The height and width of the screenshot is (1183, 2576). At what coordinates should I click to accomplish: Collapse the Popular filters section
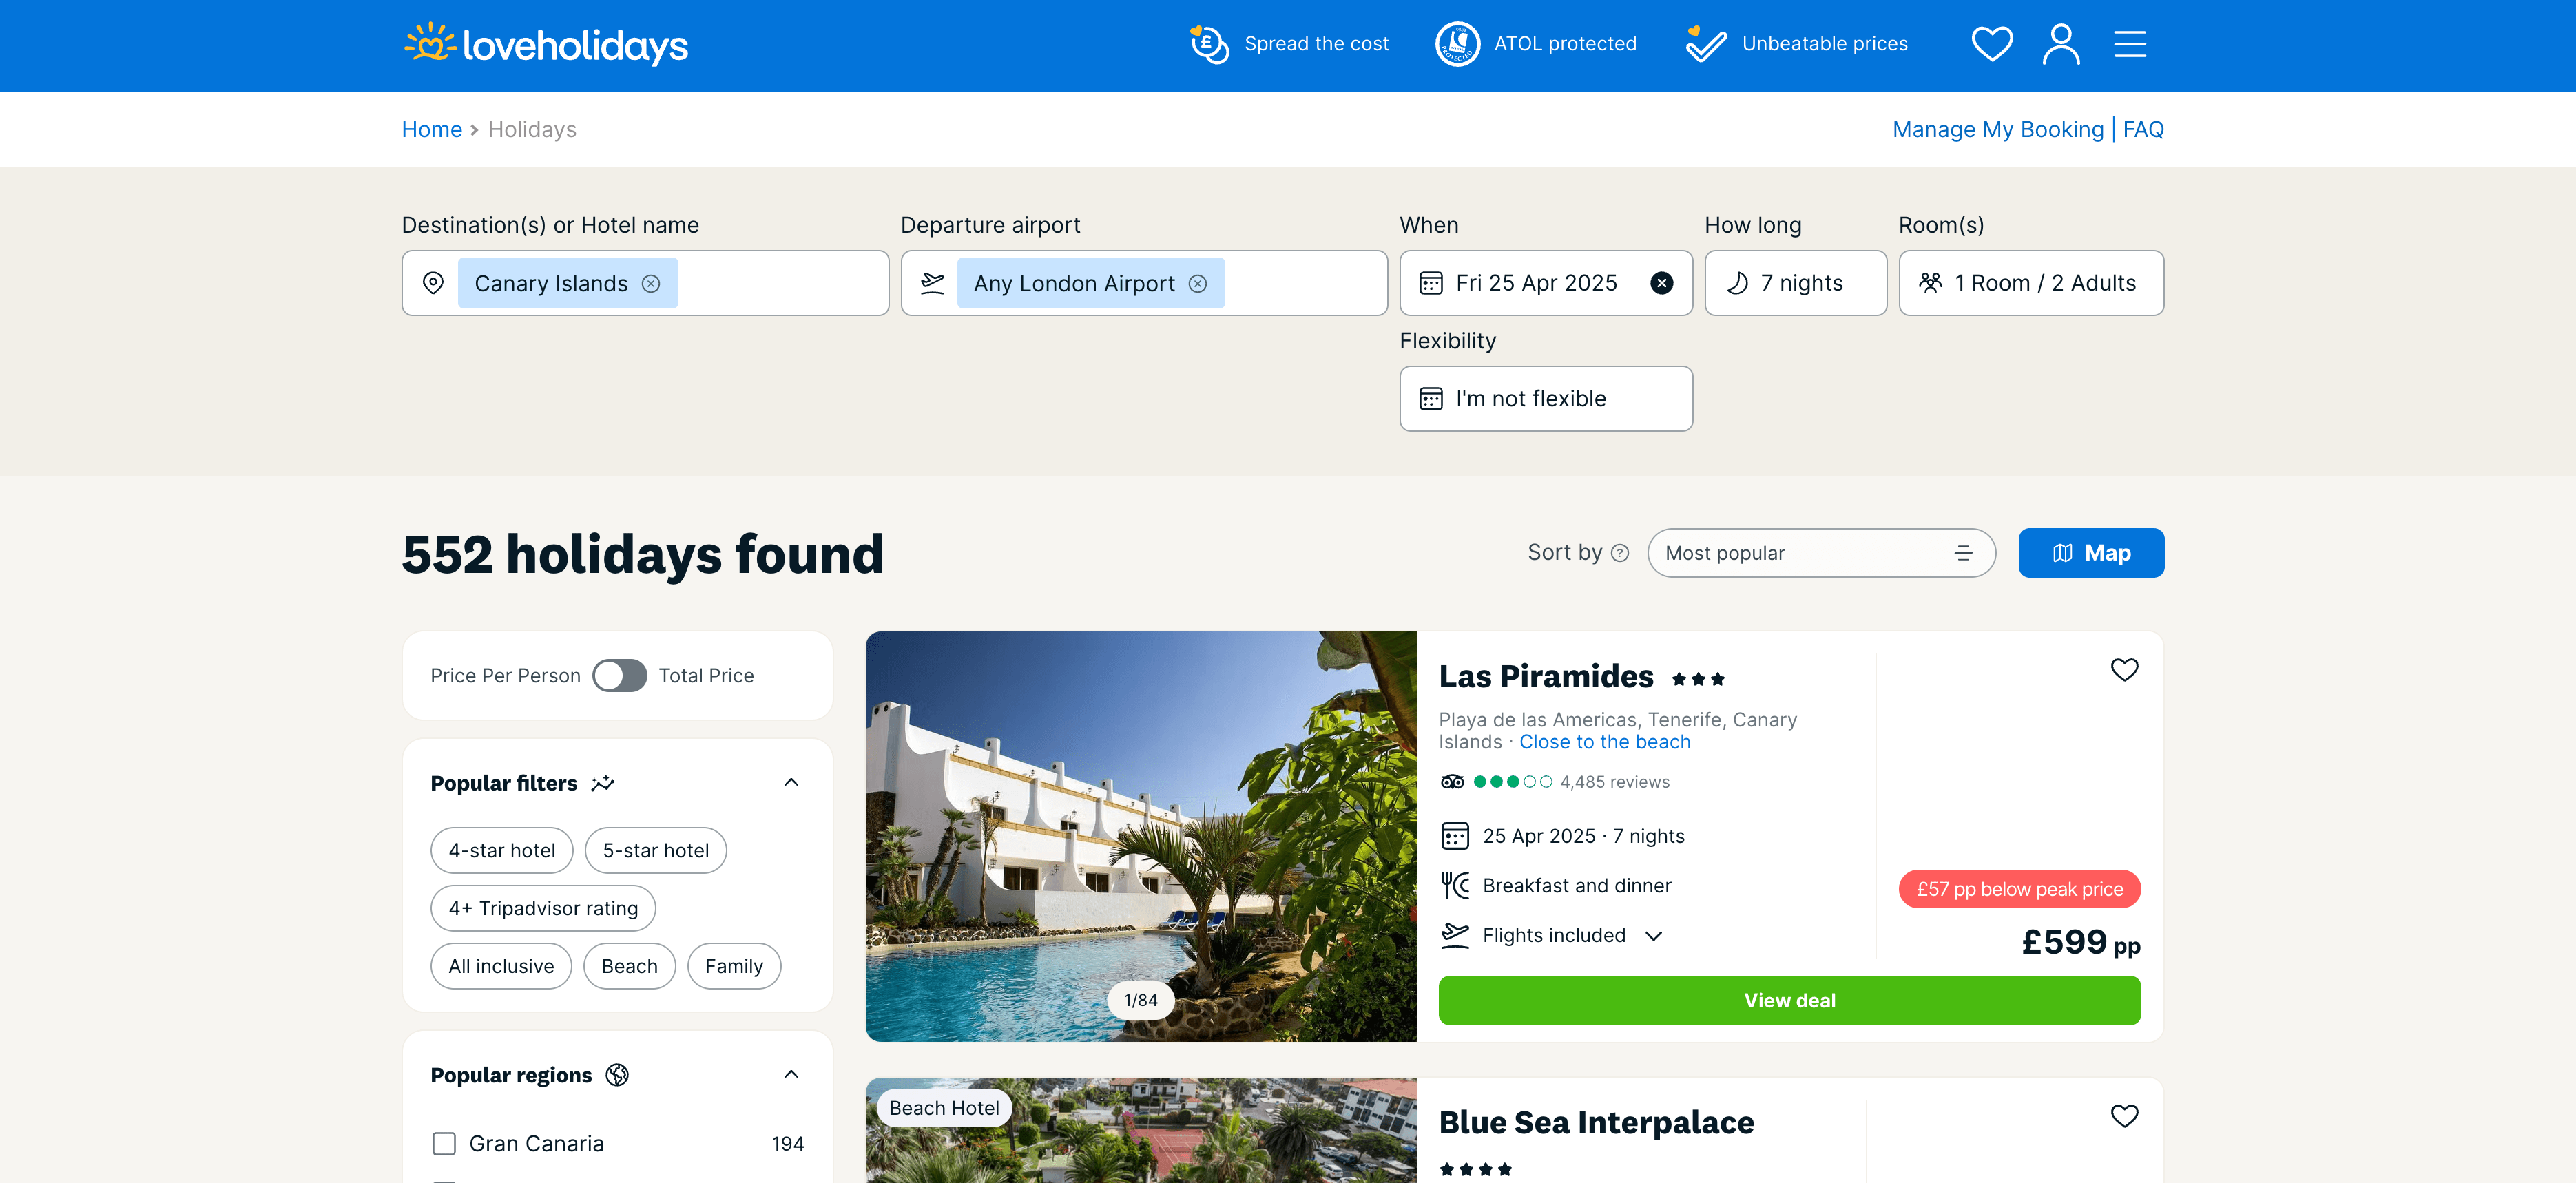click(x=791, y=783)
